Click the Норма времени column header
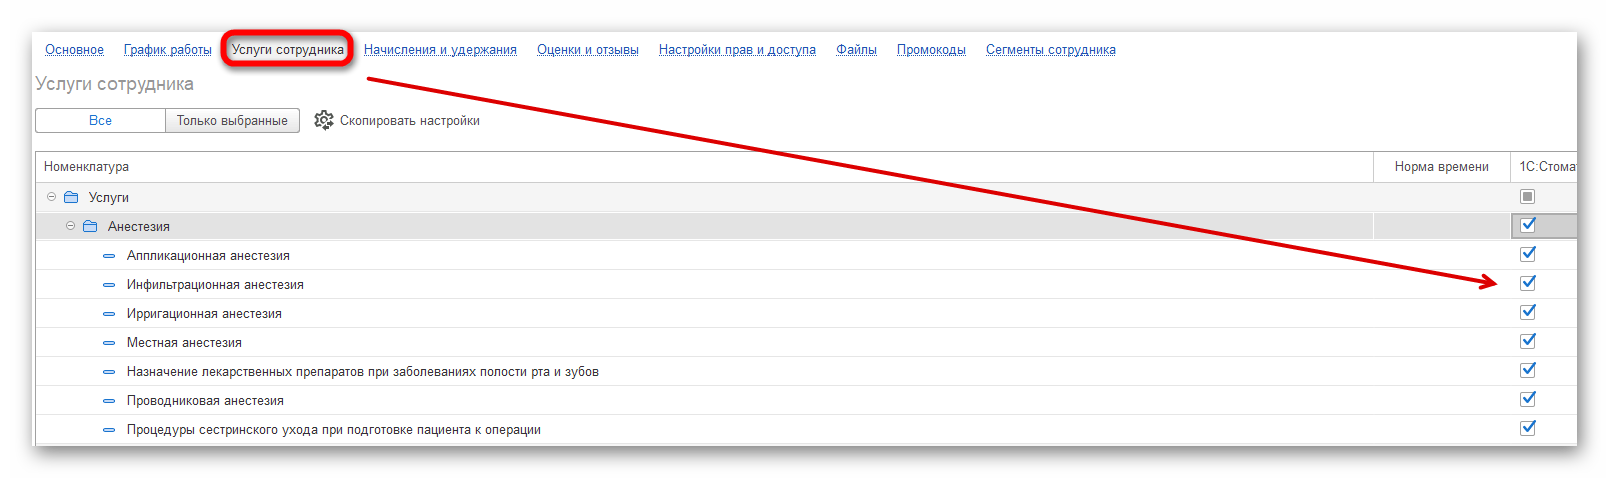 tap(1442, 167)
